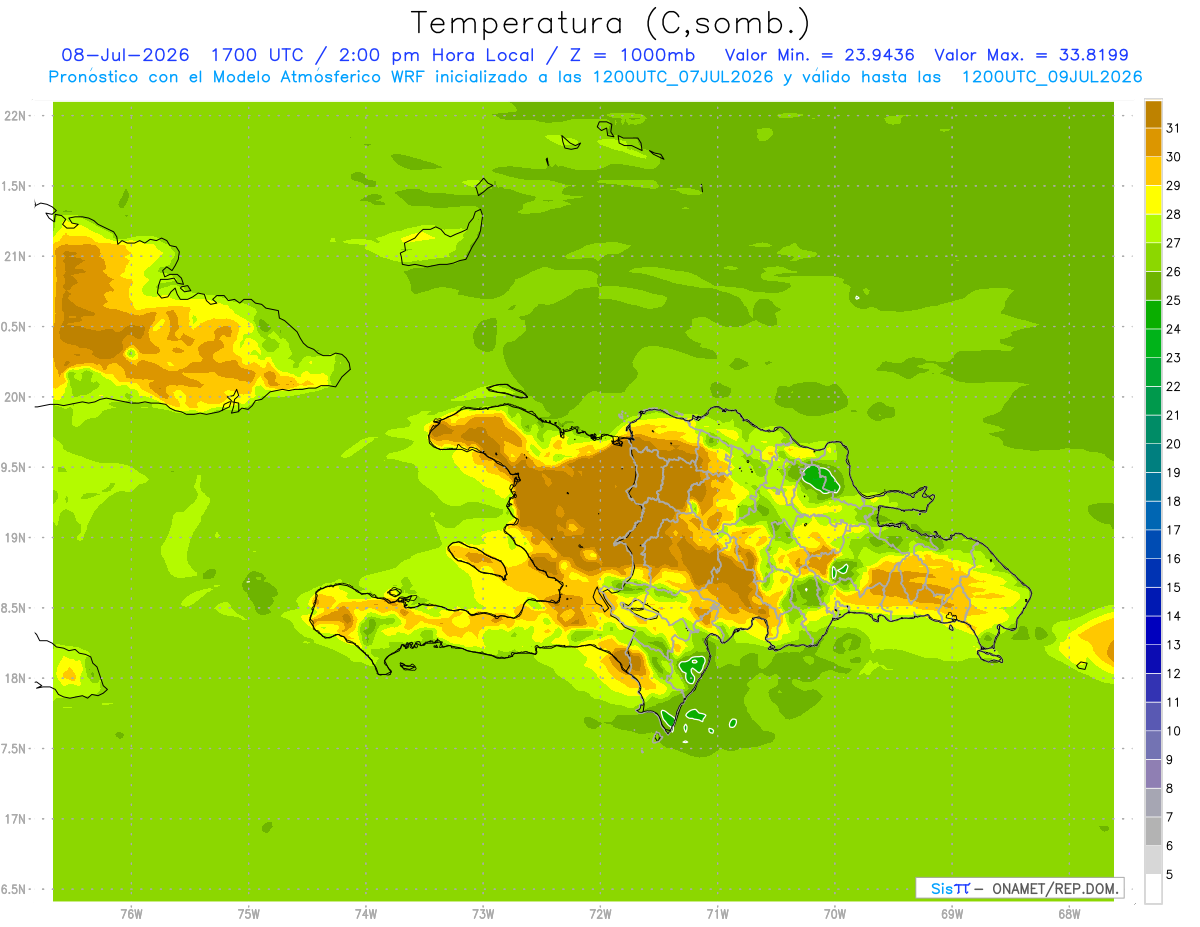Click the '74W' longitude axis label
The height and width of the screenshot is (927, 1200).
click(366, 914)
